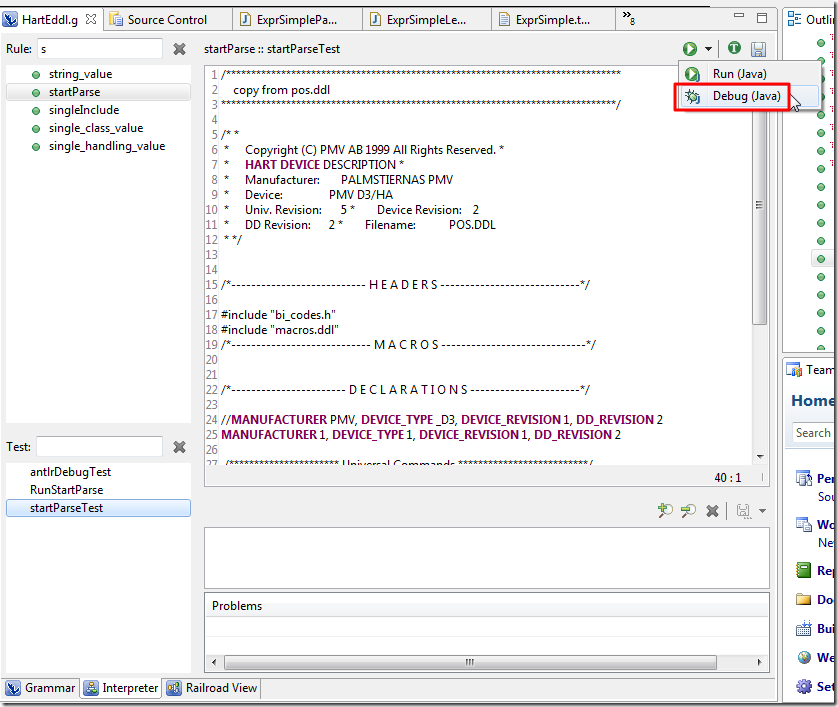Open the dropdown beside save-as icon

(x=763, y=511)
